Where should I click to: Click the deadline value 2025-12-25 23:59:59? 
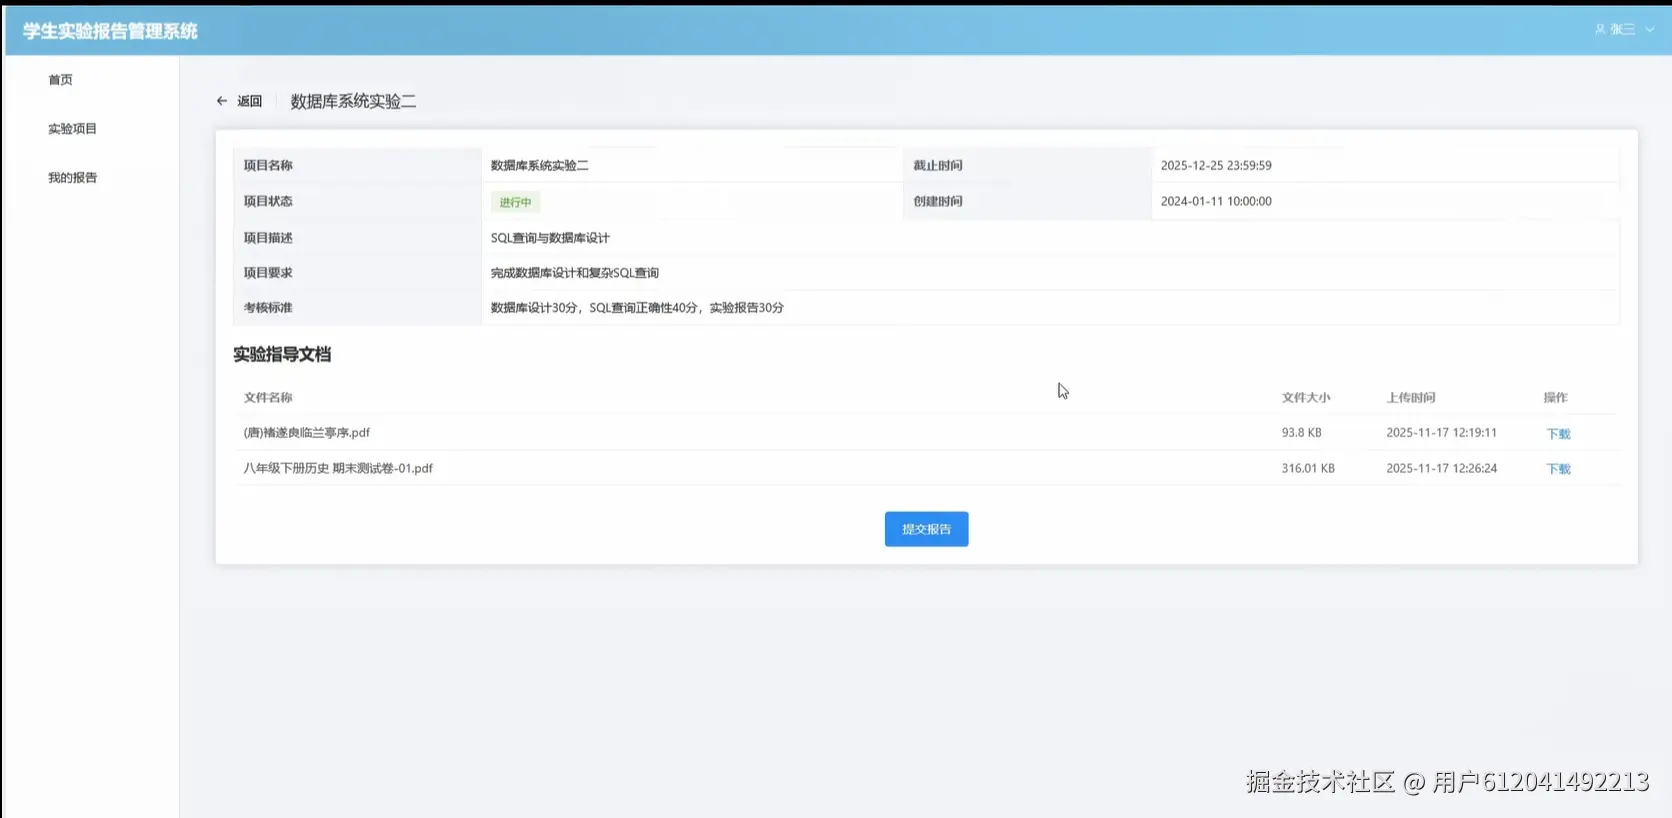click(x=1216, y=166)
